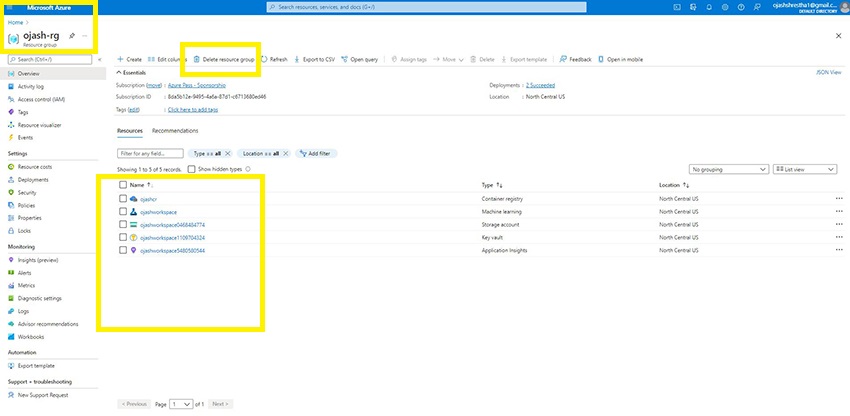Open Cloud Shell from the top bar
This screenshot has height=416, width=850.
click(x=677, y=7)
